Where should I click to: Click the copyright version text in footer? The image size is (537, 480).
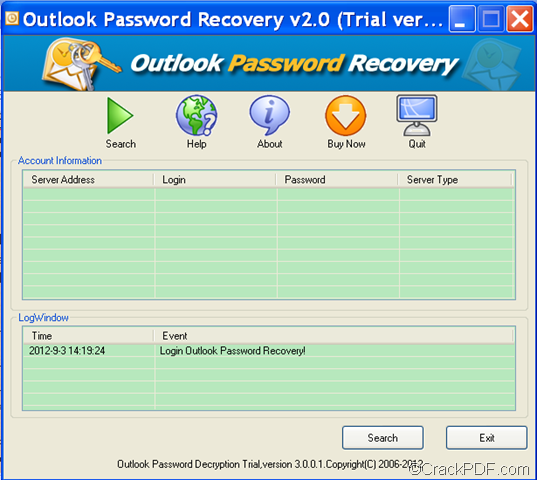[x=270, y=464]
